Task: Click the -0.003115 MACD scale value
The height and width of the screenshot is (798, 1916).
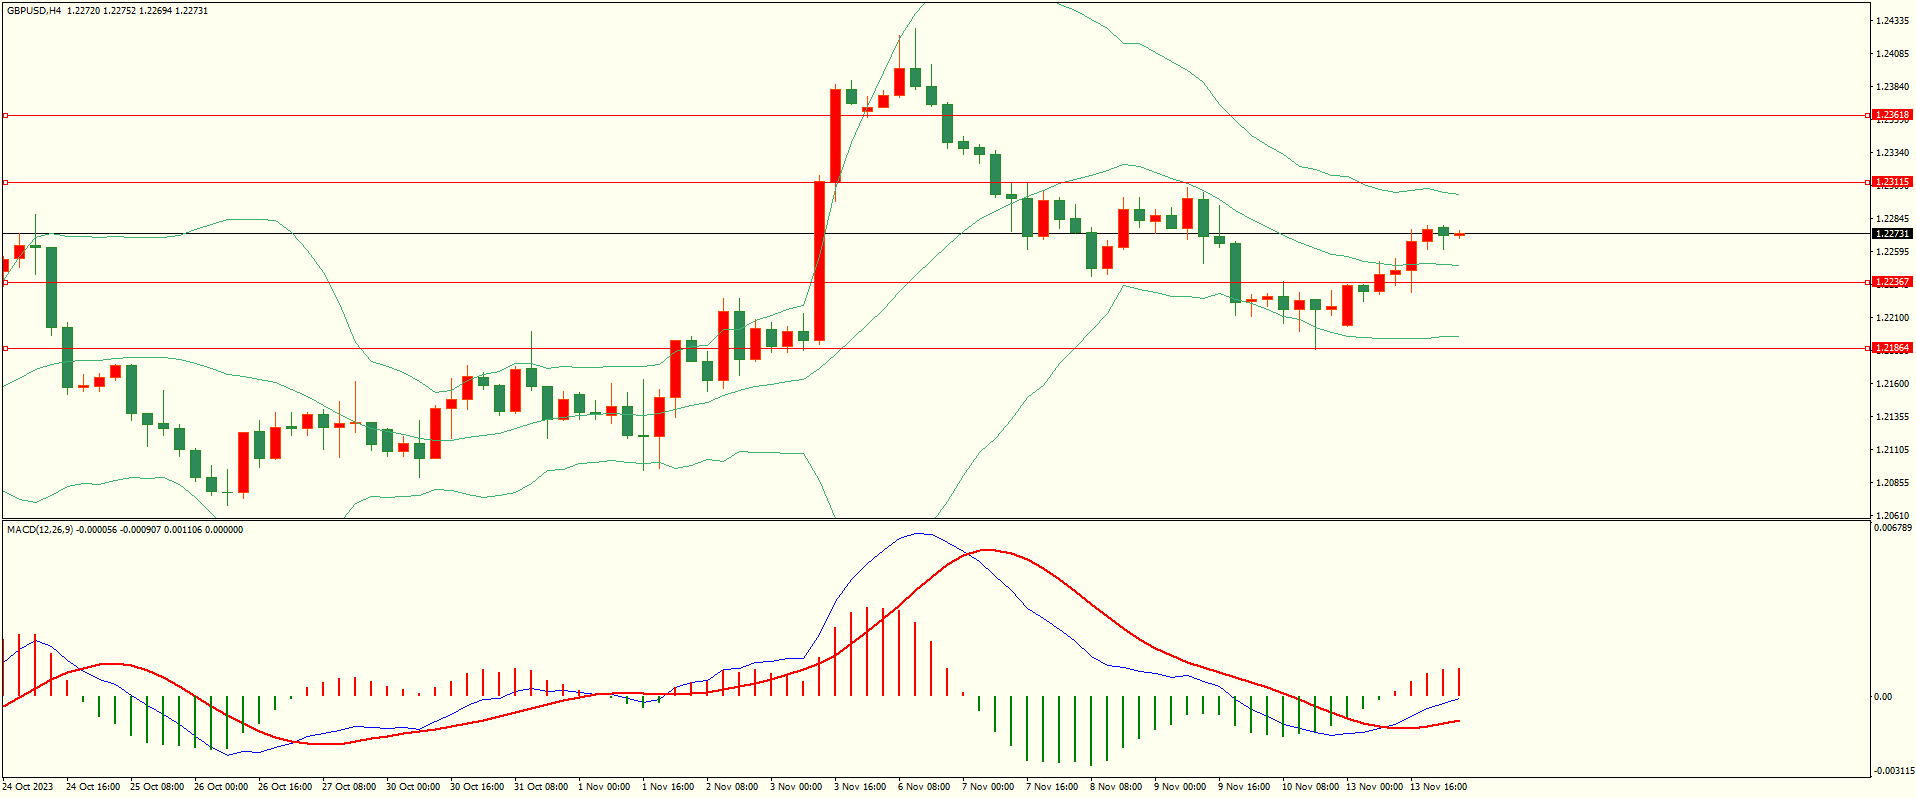Action: tap(1893, 771)
